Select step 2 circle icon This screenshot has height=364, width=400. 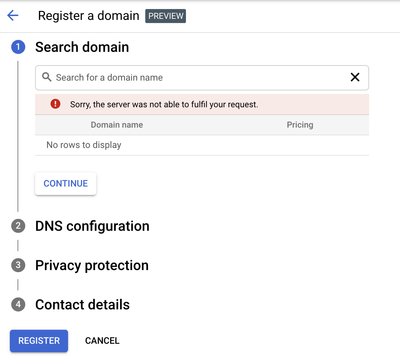tap(18, 226)
